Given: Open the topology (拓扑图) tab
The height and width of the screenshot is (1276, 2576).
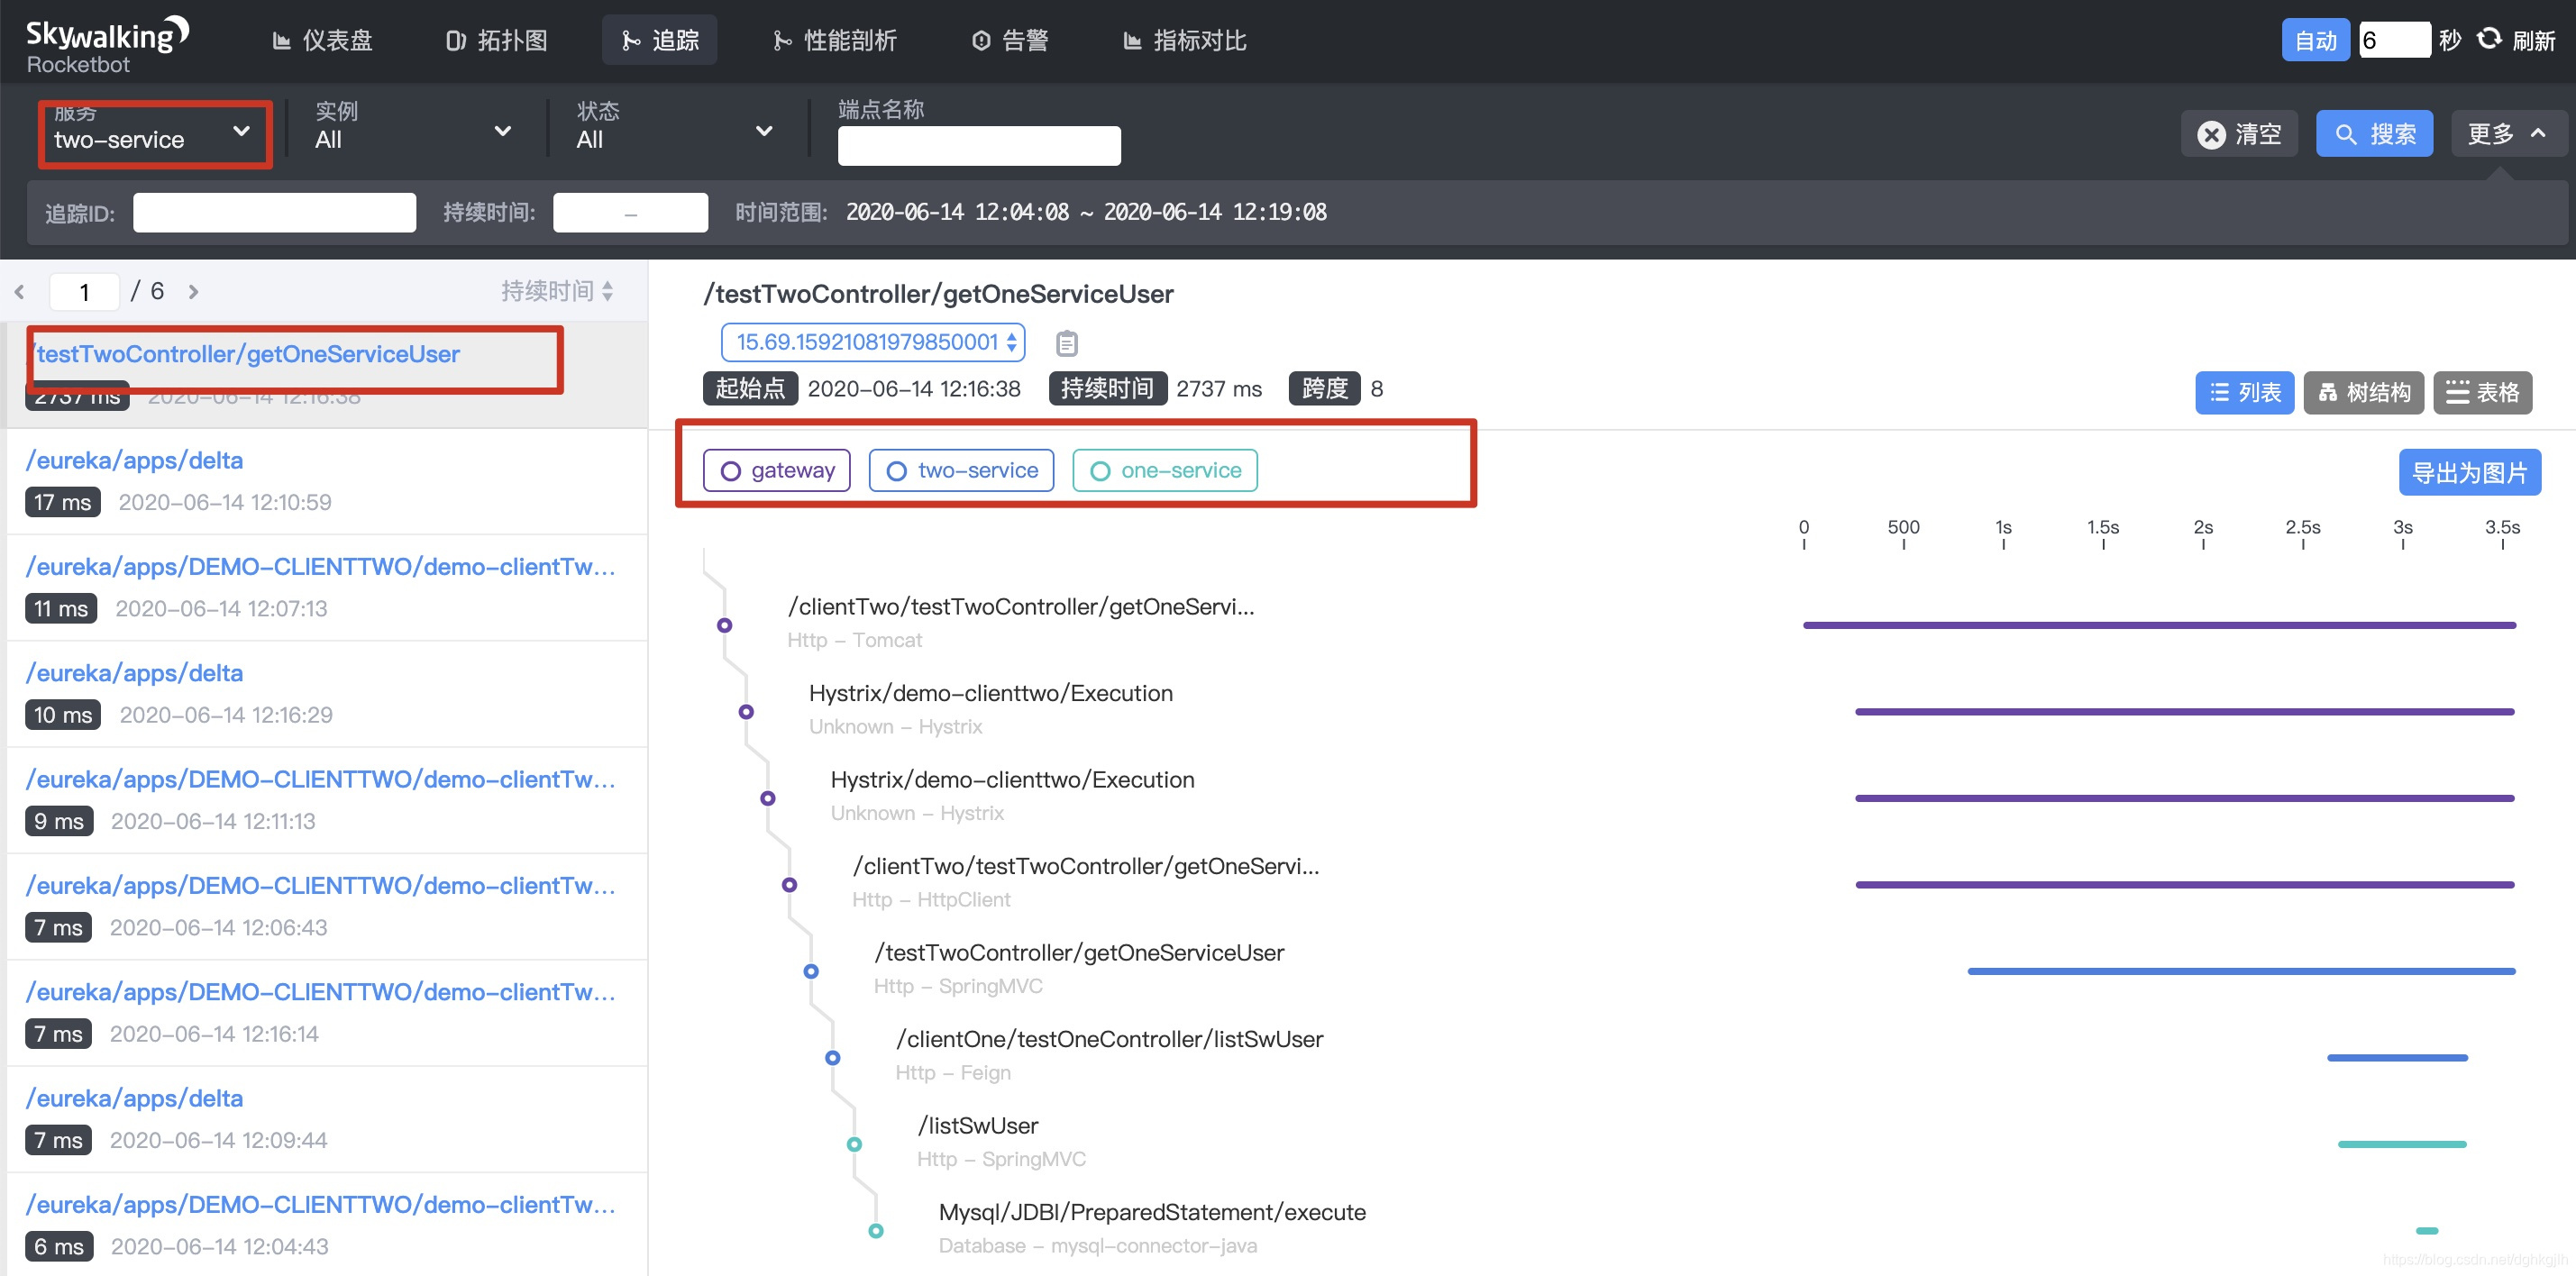Looking at the screenshot, I should coord(496,40).
